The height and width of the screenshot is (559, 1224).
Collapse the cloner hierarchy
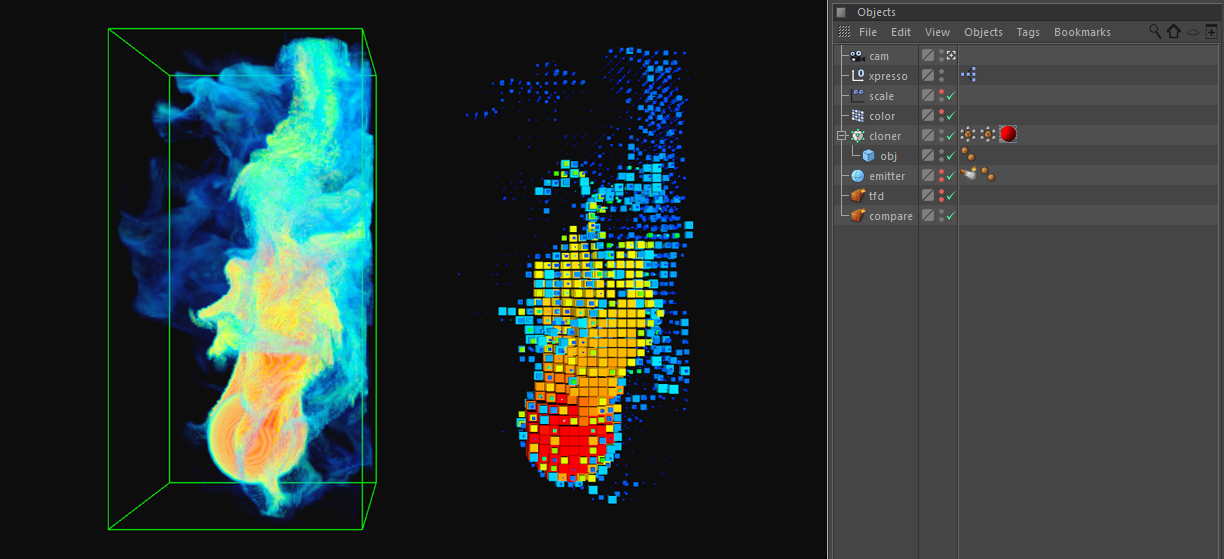click(842, 136)
